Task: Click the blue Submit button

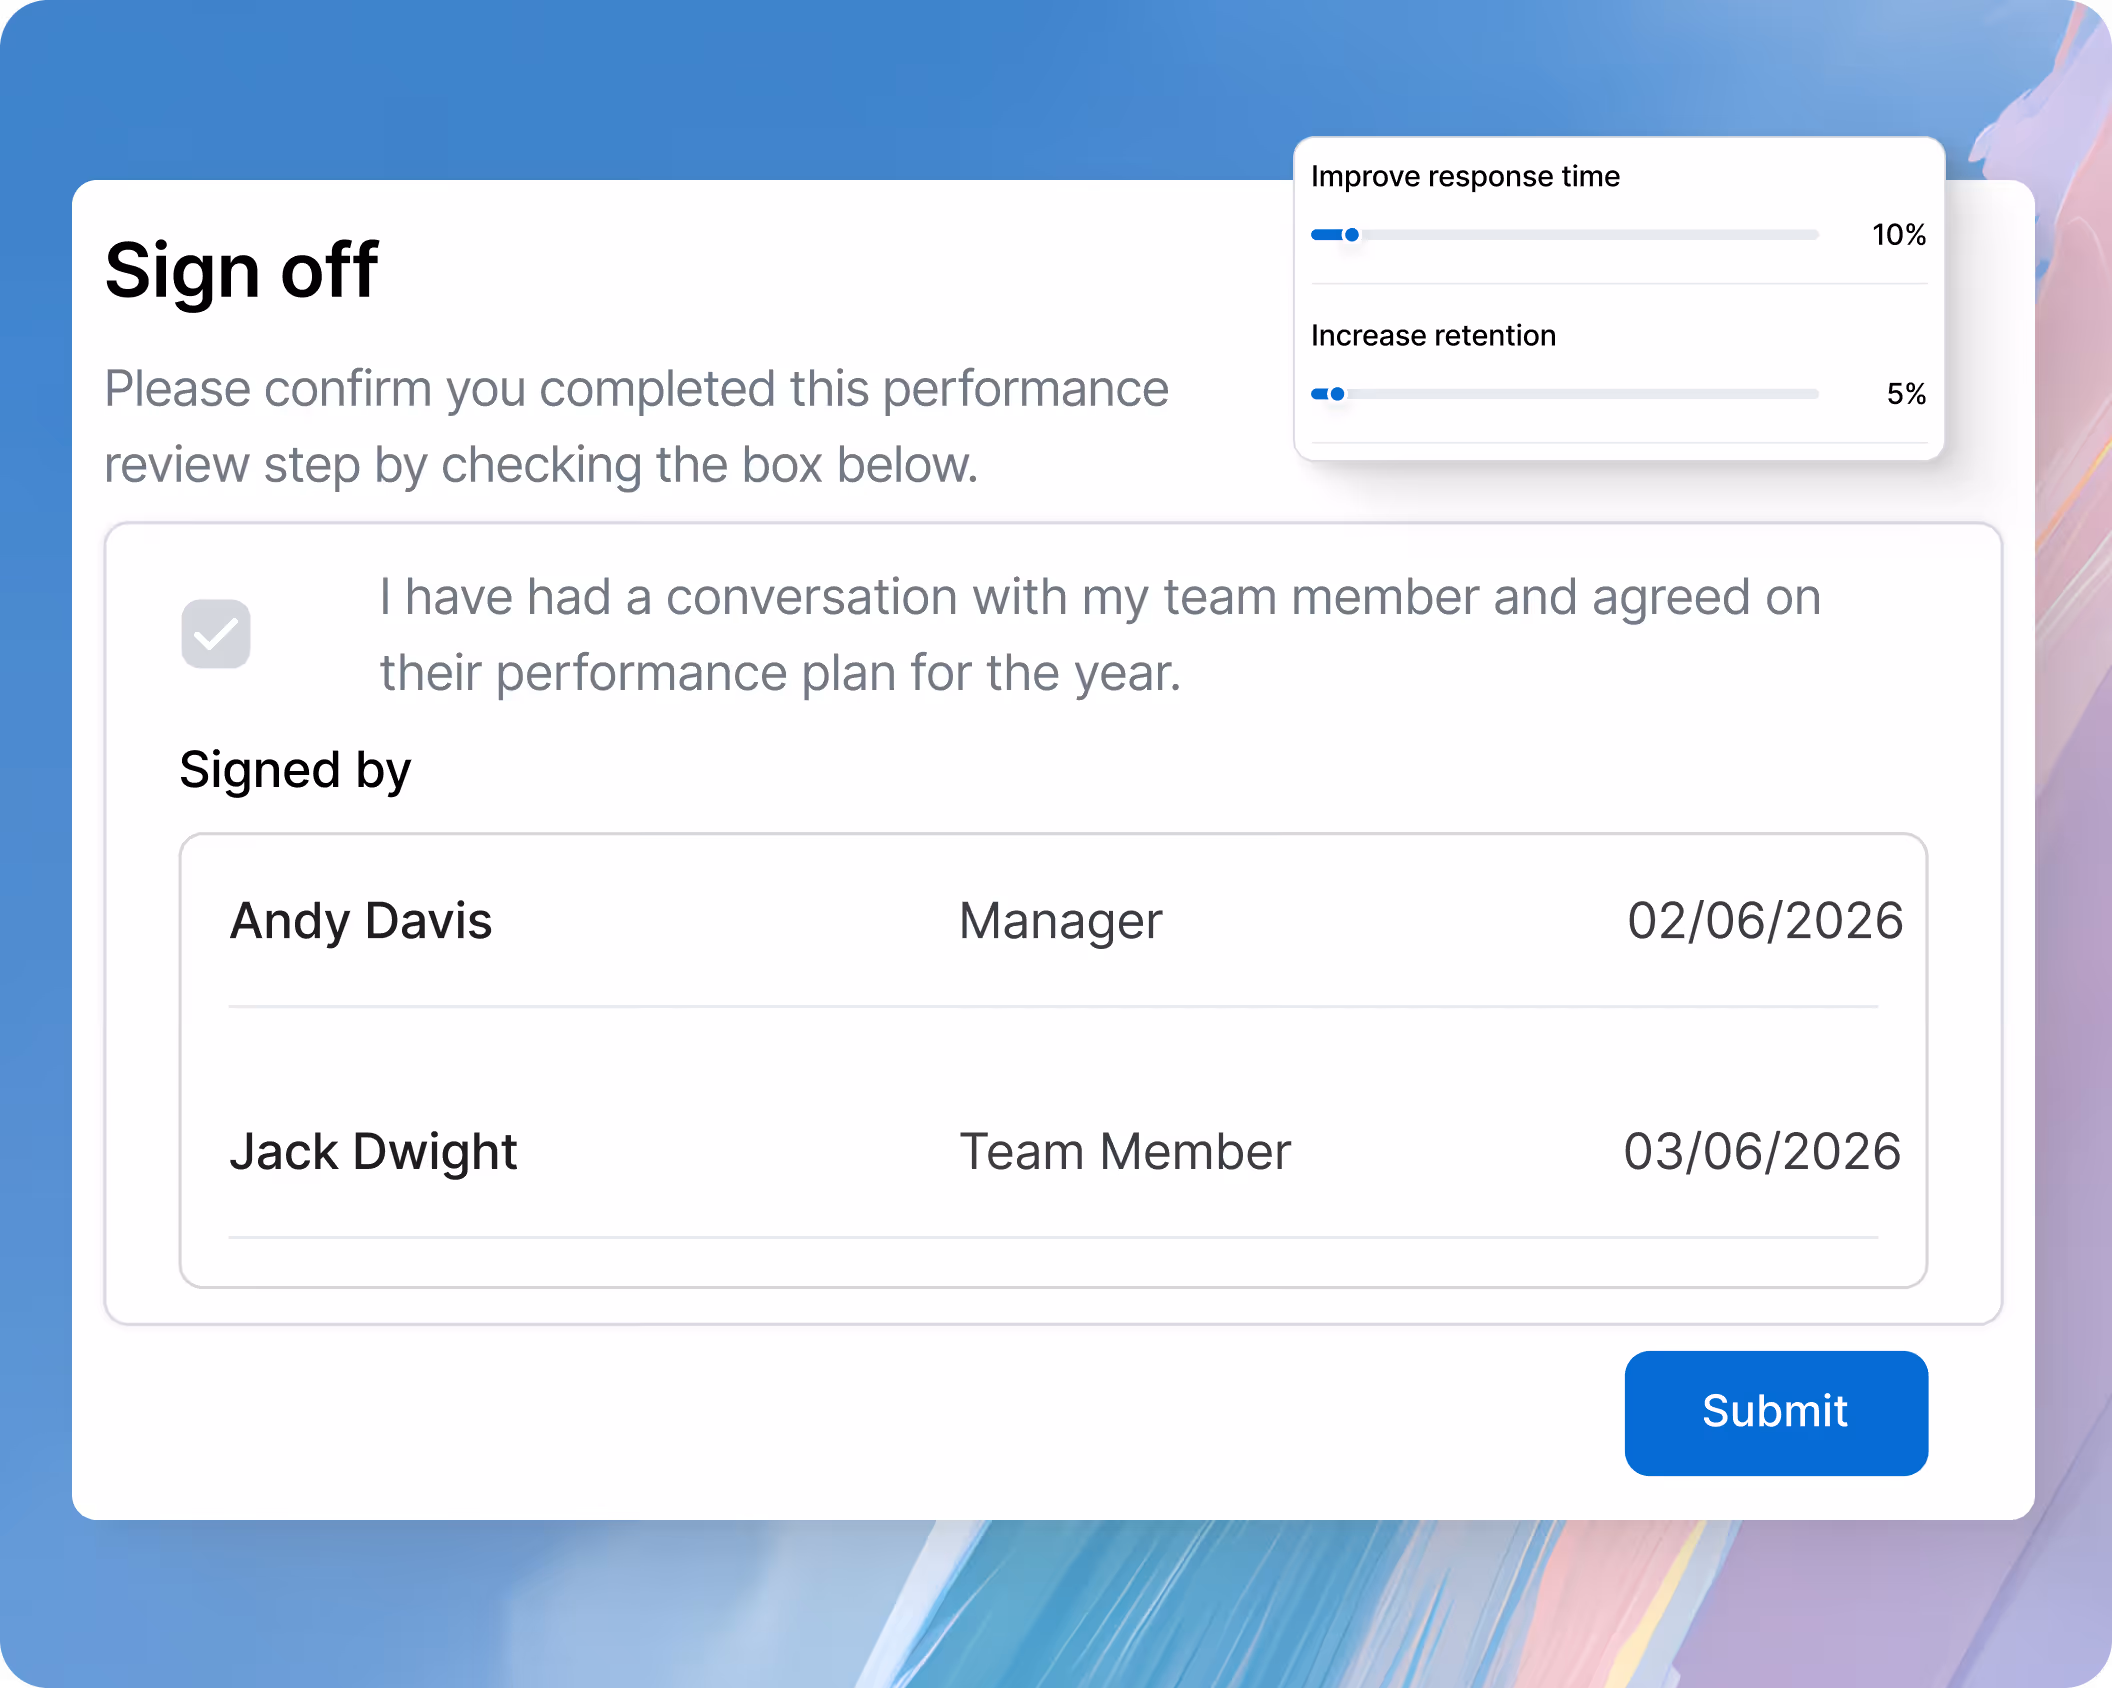Action: 1776,1412
